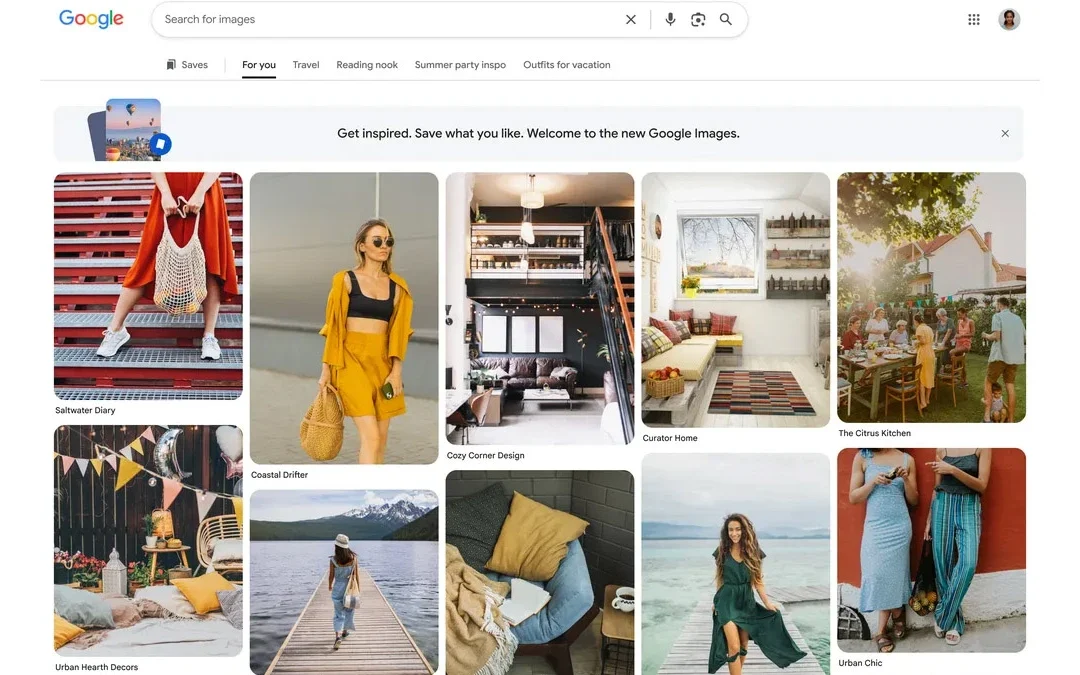1080x675 pixels.
Task: Click the Google logo
Action: [91, 19]
